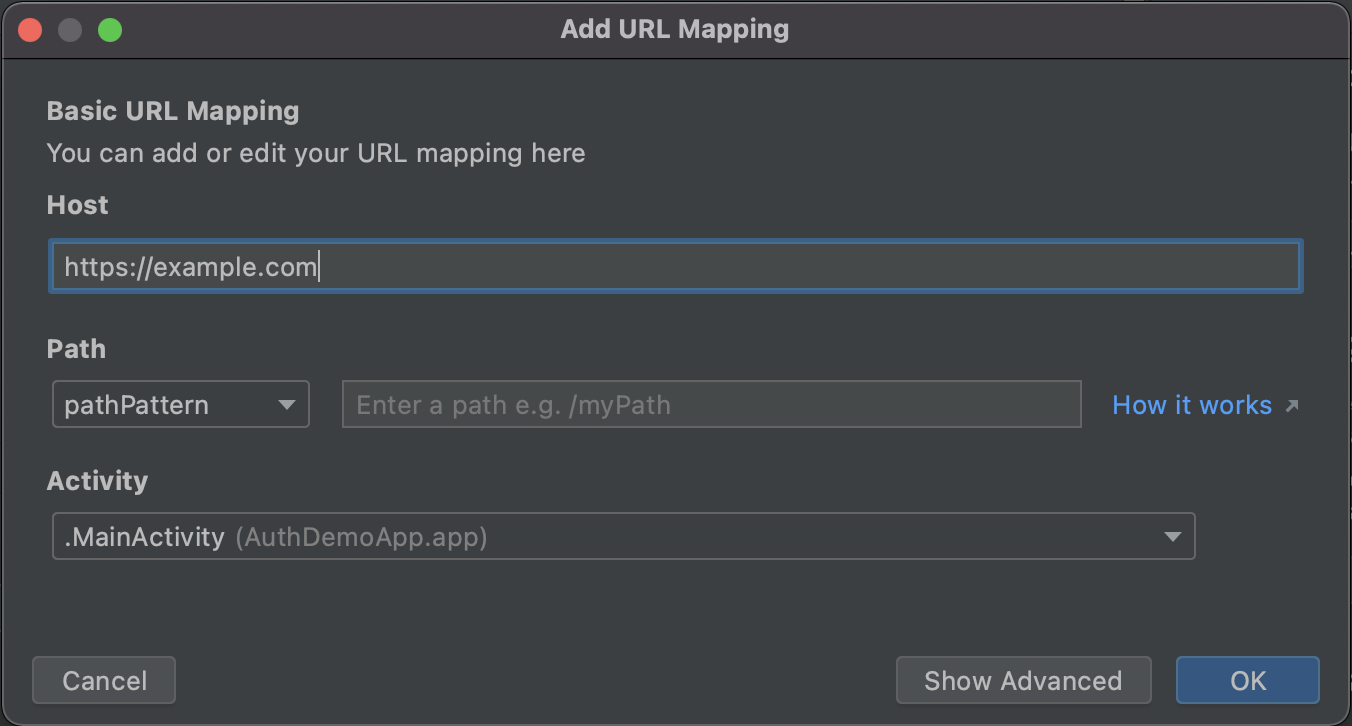
Task: Click the Cancel button
Action: tap(104, 681)
